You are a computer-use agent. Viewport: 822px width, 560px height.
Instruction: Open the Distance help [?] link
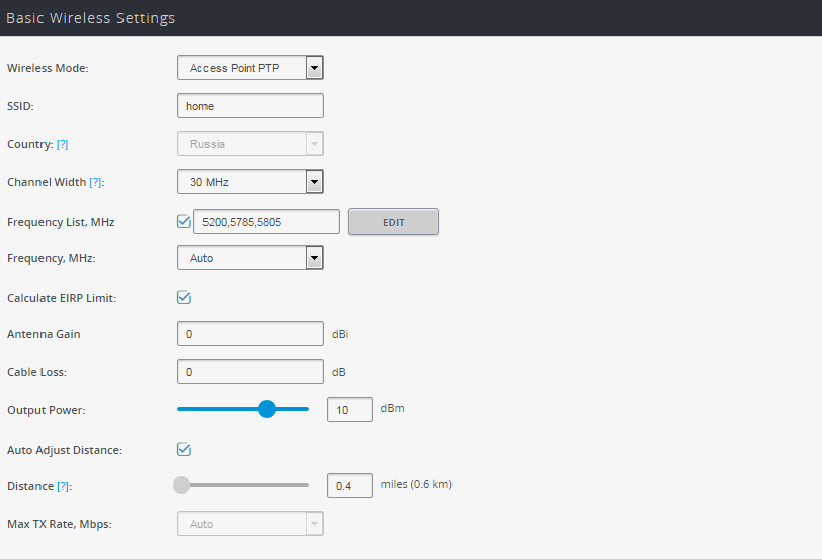pyautogui.click(x=63, y=486)
